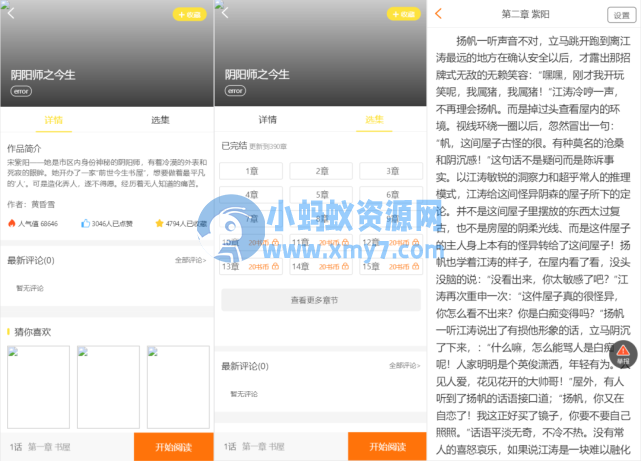Screen dimensions: 641x461
Task: Open locked chapter 15章
Action: [391, 266]
